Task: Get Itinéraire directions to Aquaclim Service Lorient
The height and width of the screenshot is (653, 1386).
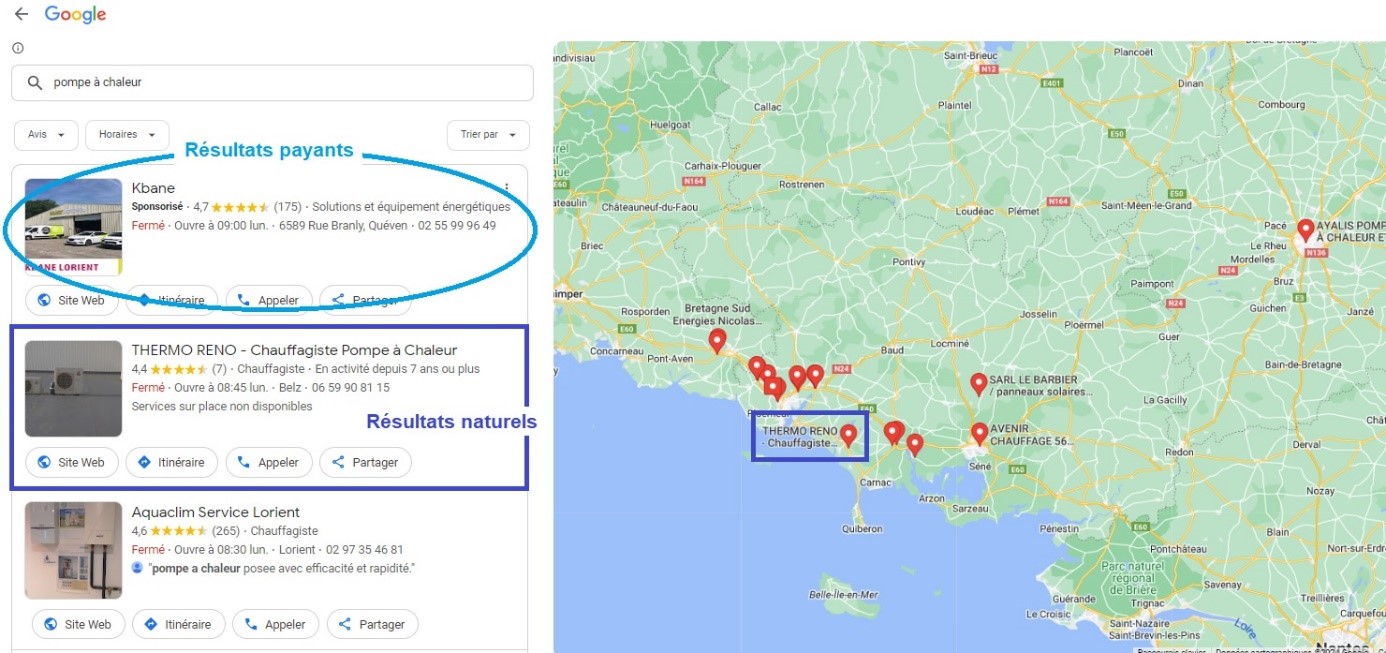Action: click(x=178, y=625)
